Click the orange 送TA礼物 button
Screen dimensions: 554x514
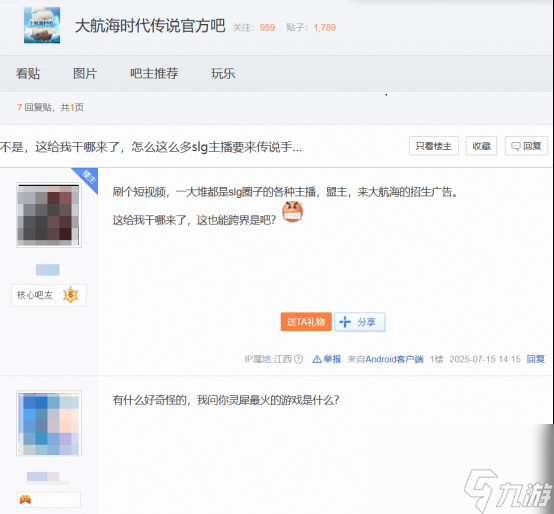[306, 322]
